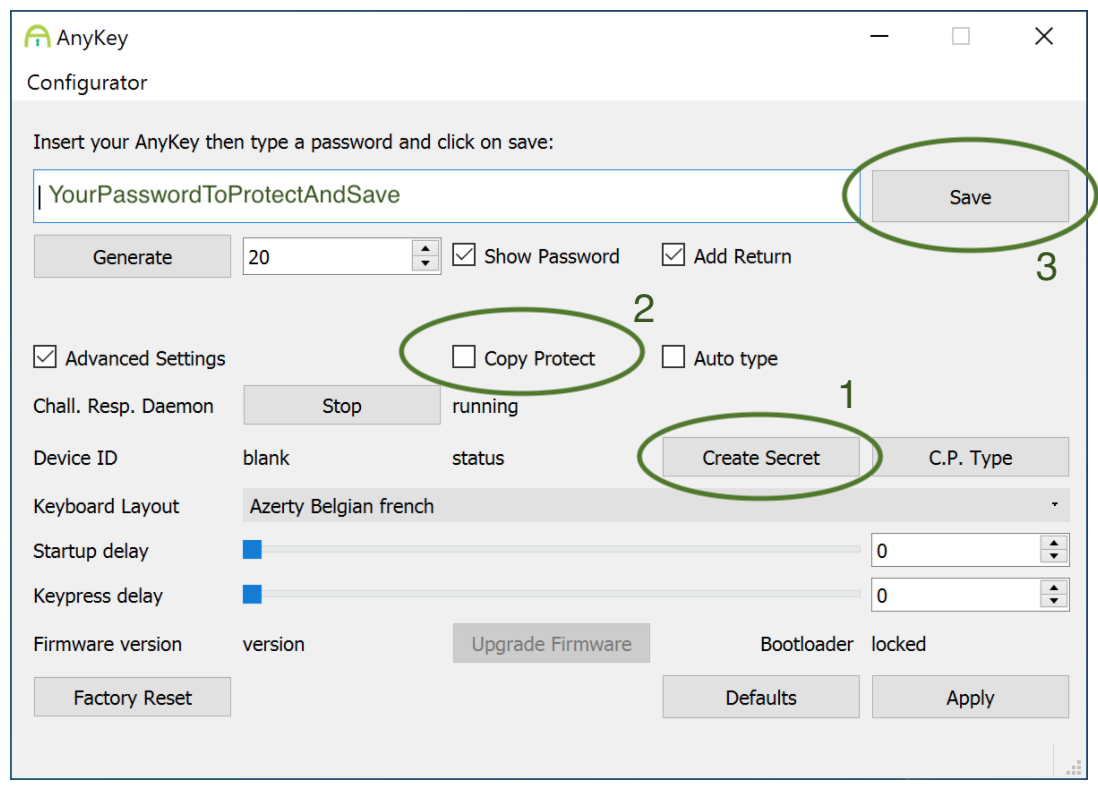Click the Factory Reset button
1098x788 pixels.
(x=132, y=698)
